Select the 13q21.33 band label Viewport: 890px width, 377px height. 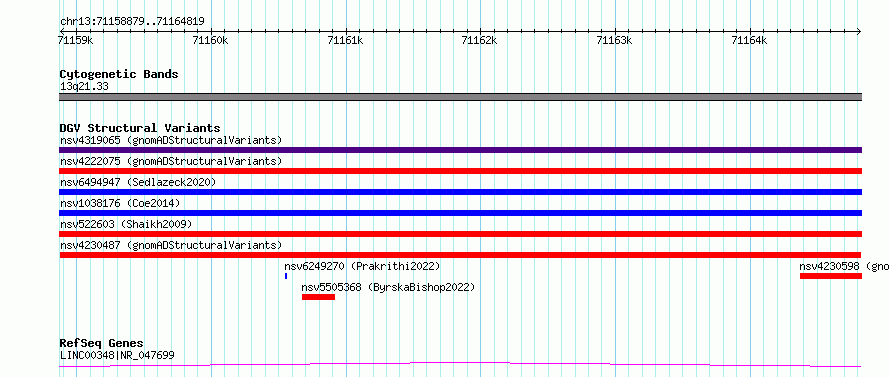(x=84, y=86)
